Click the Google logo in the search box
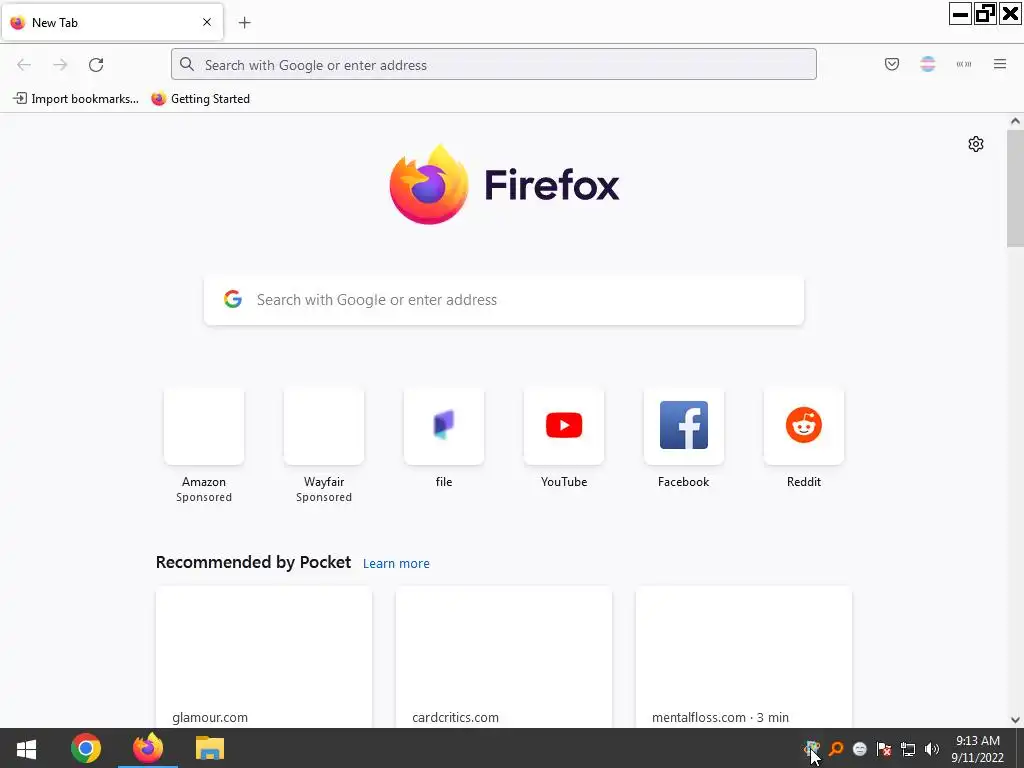Image resolution: width=1024 pixels, height=768 pixels. 232,299
